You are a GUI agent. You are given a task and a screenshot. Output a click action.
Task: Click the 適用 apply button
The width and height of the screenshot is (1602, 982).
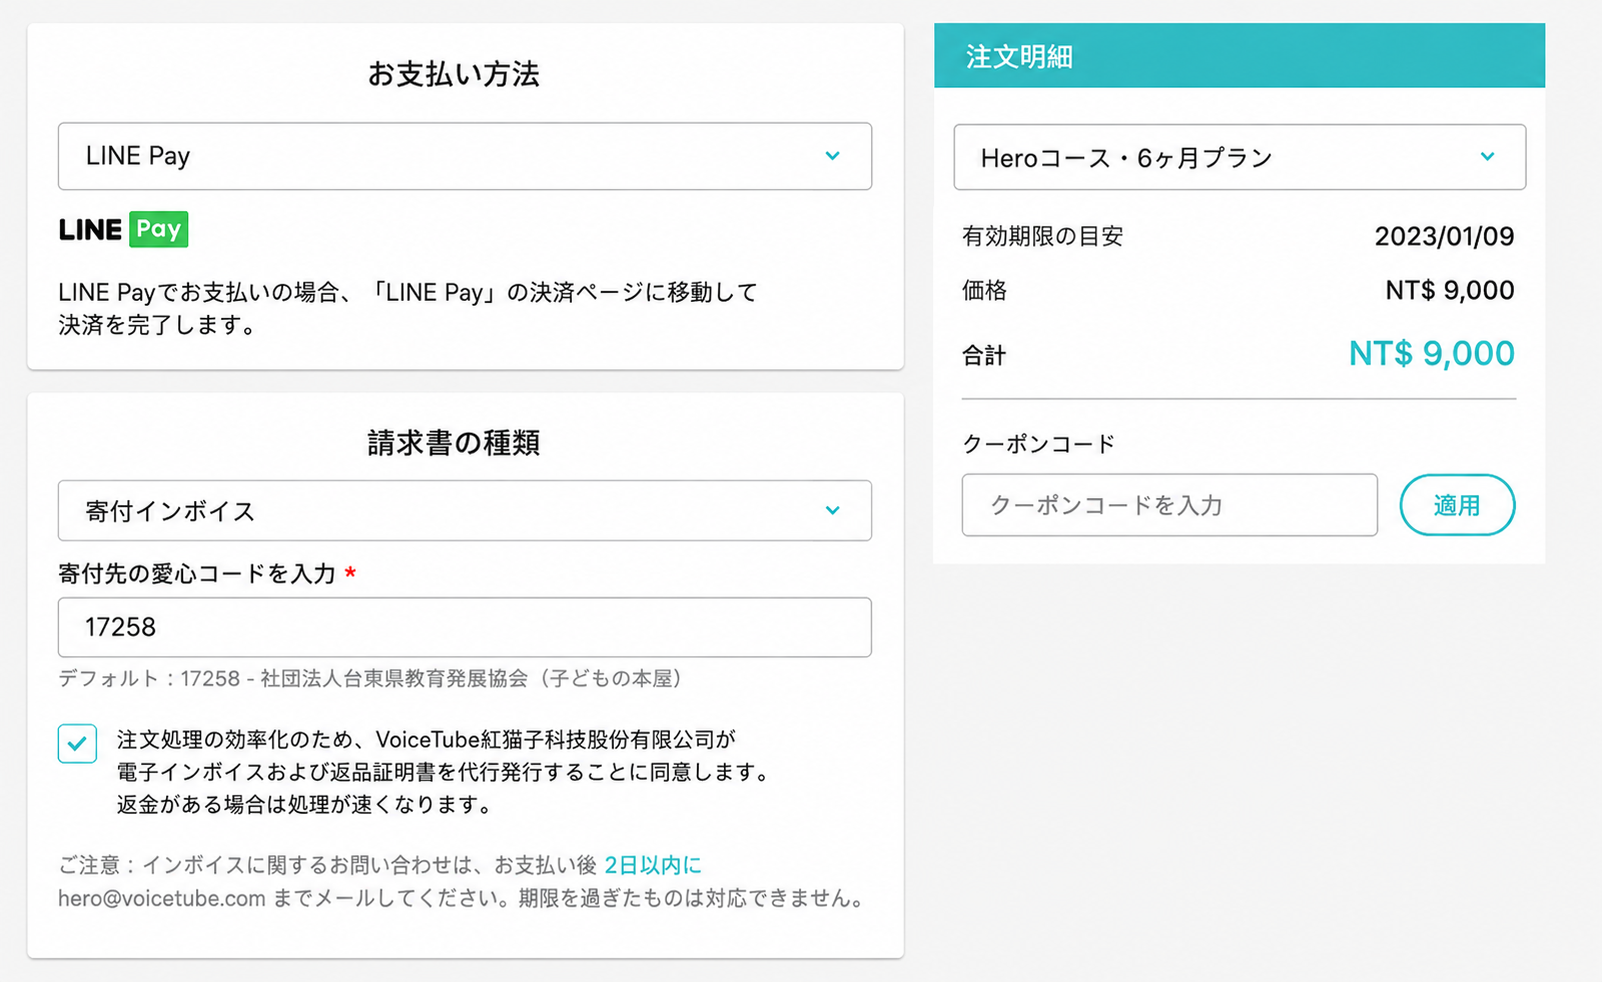pos(1457,505)
